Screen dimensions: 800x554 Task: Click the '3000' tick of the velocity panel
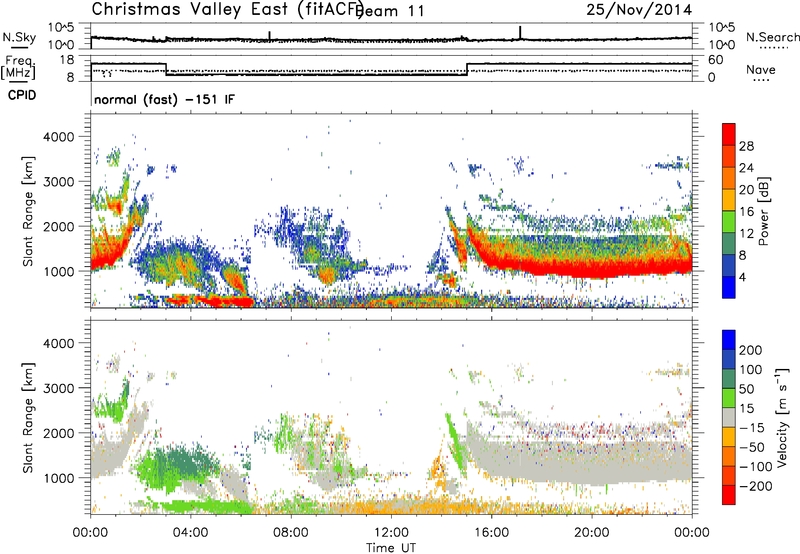58,388
